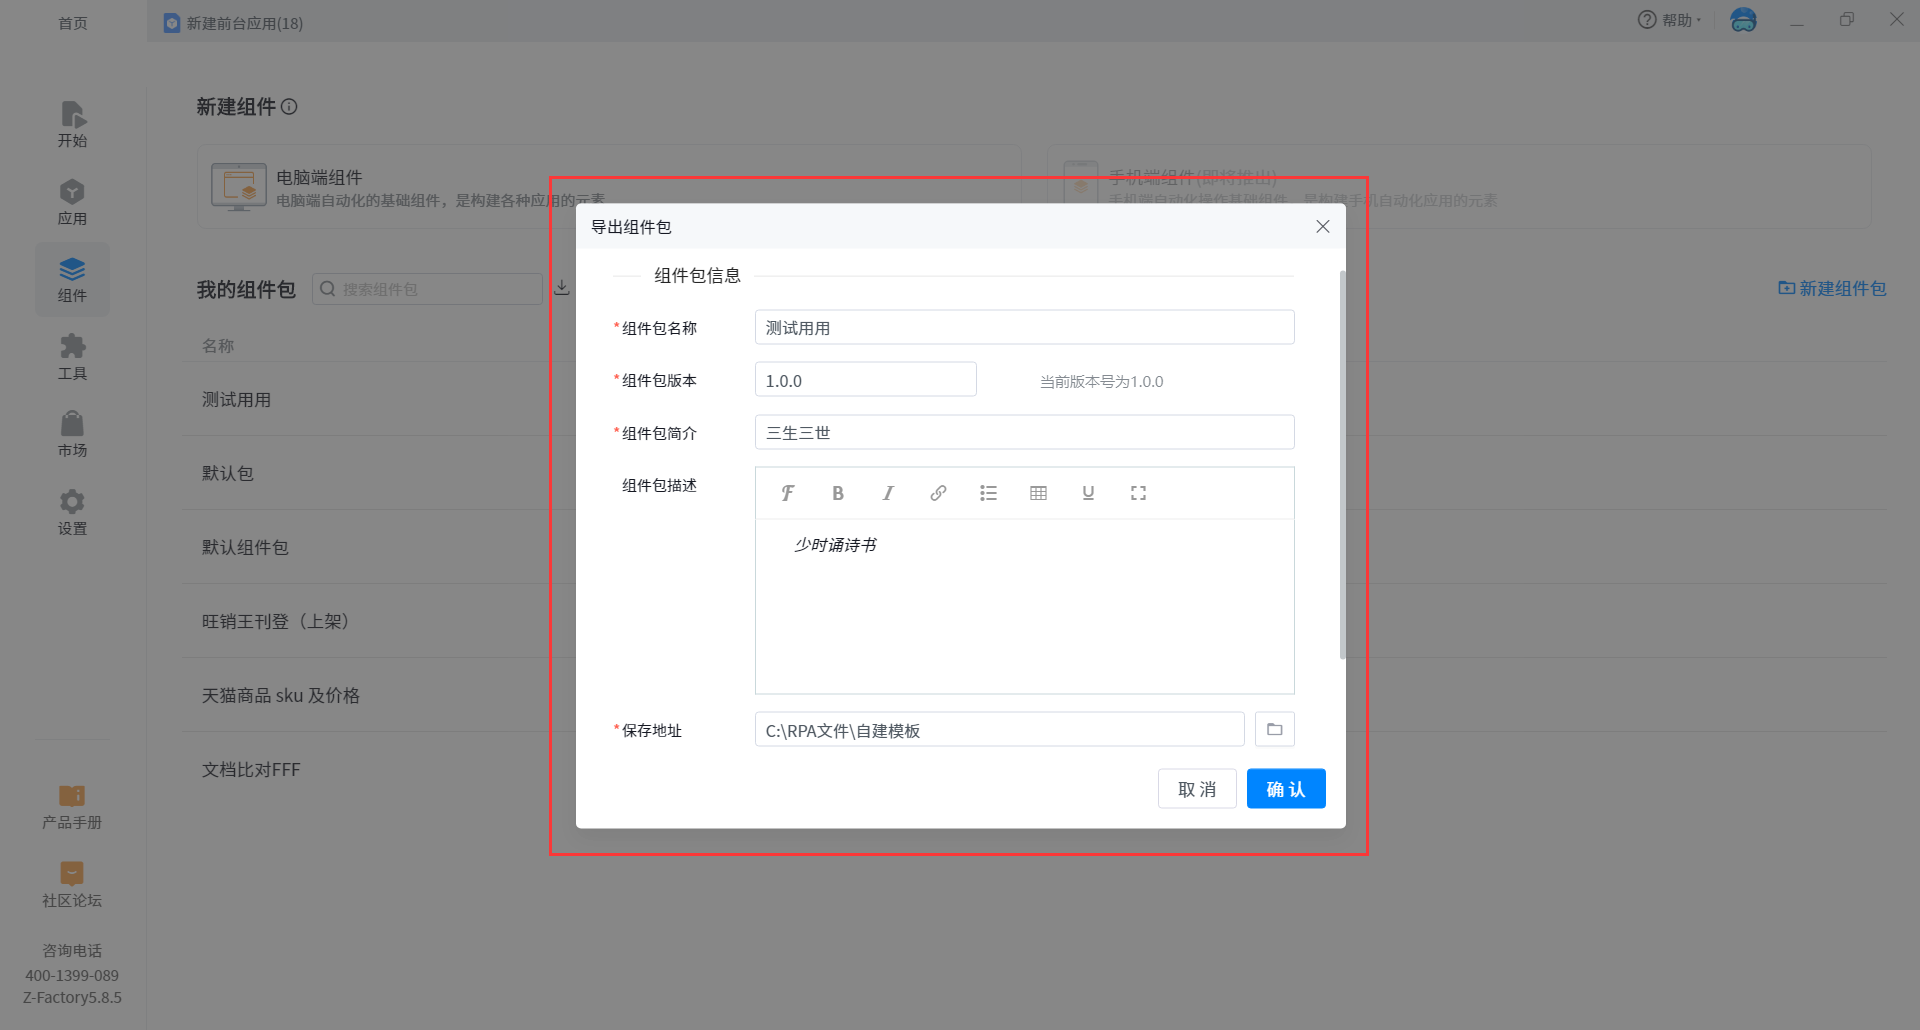Click the 保存地址 path input field
The width and height of the screenshot is (1920, 1030).
point(999,730)
